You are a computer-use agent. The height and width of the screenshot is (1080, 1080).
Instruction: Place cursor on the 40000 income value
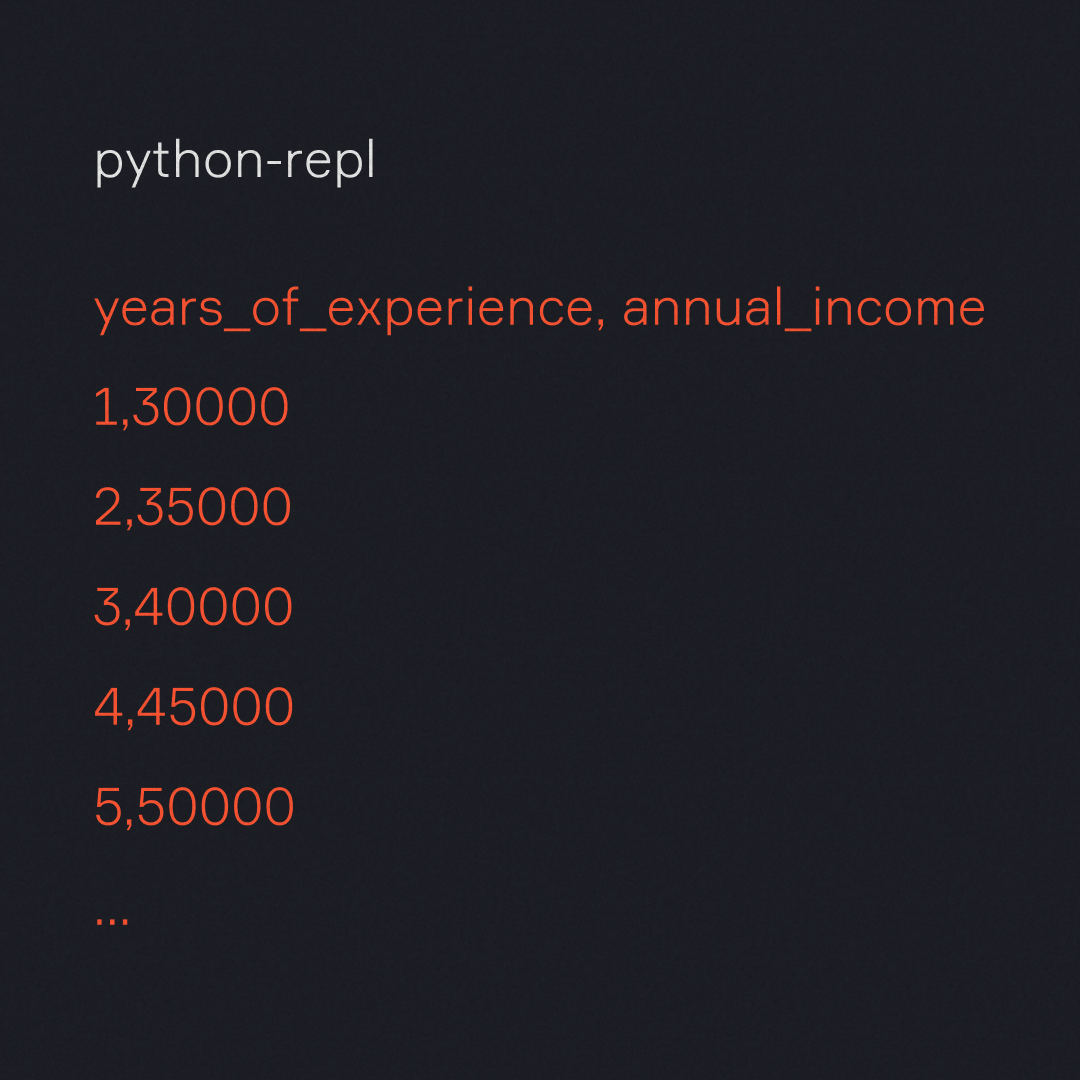coord(214,606)
